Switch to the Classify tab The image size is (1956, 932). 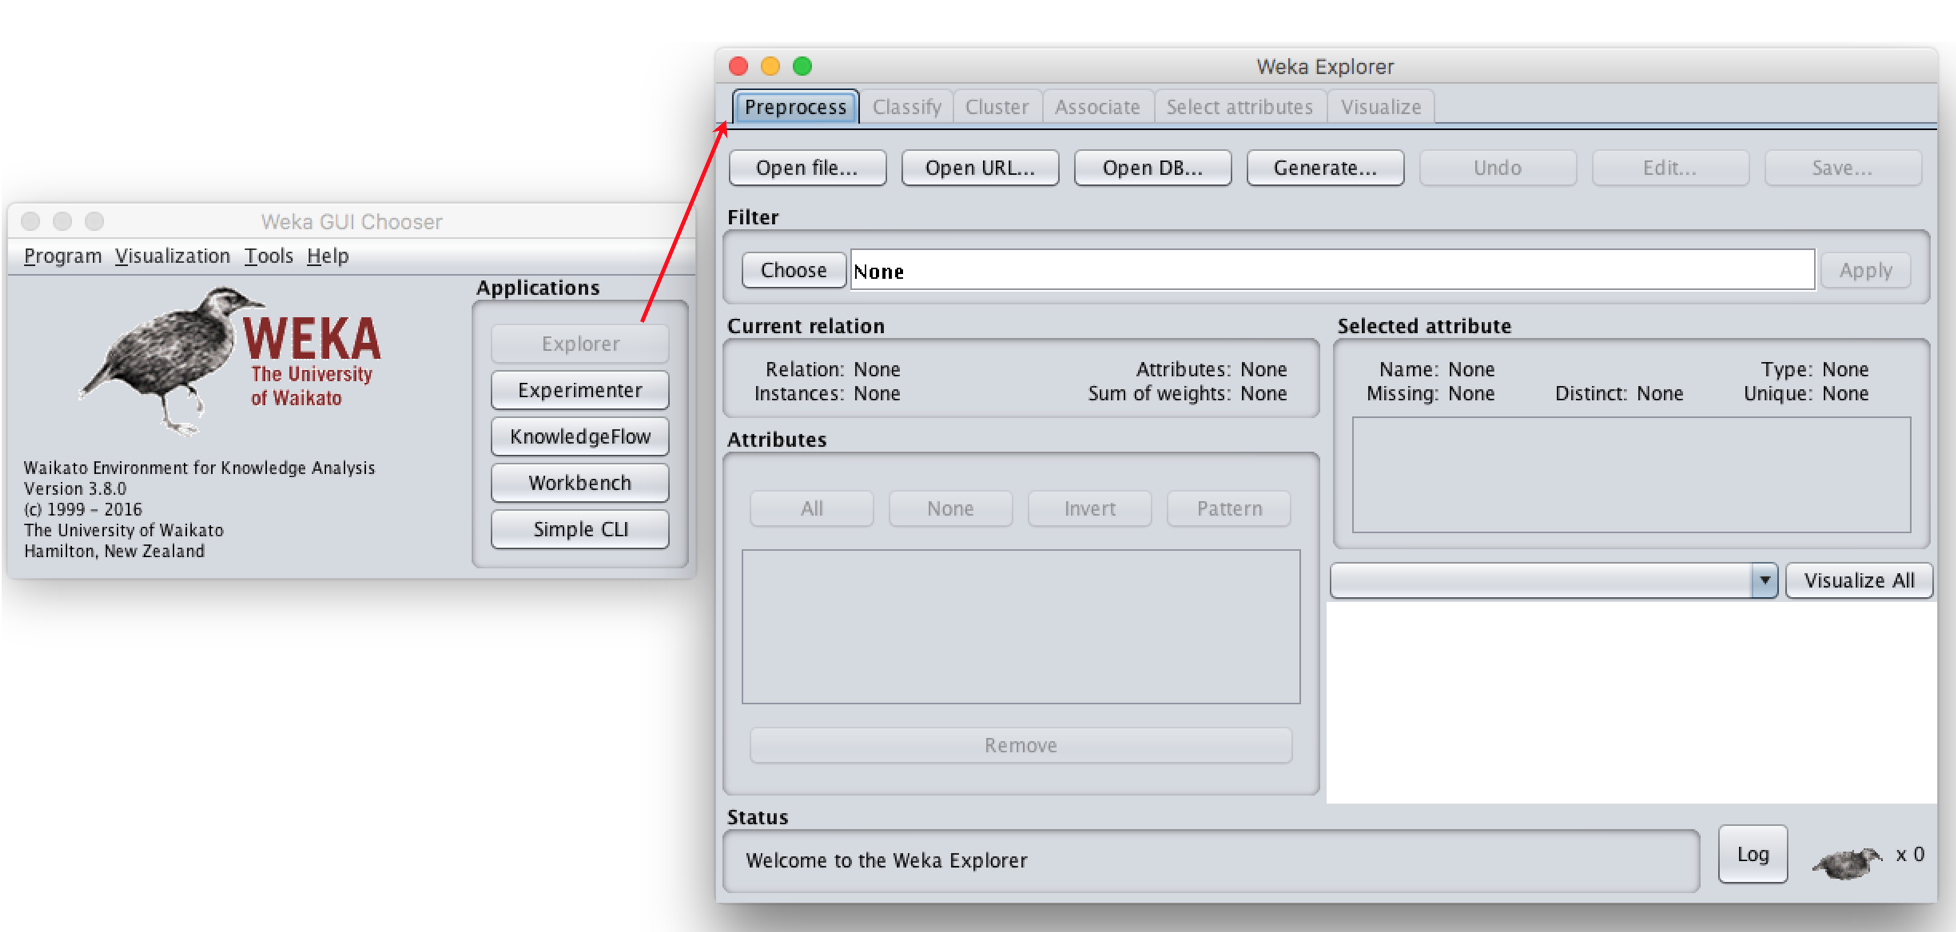[906, 107]
